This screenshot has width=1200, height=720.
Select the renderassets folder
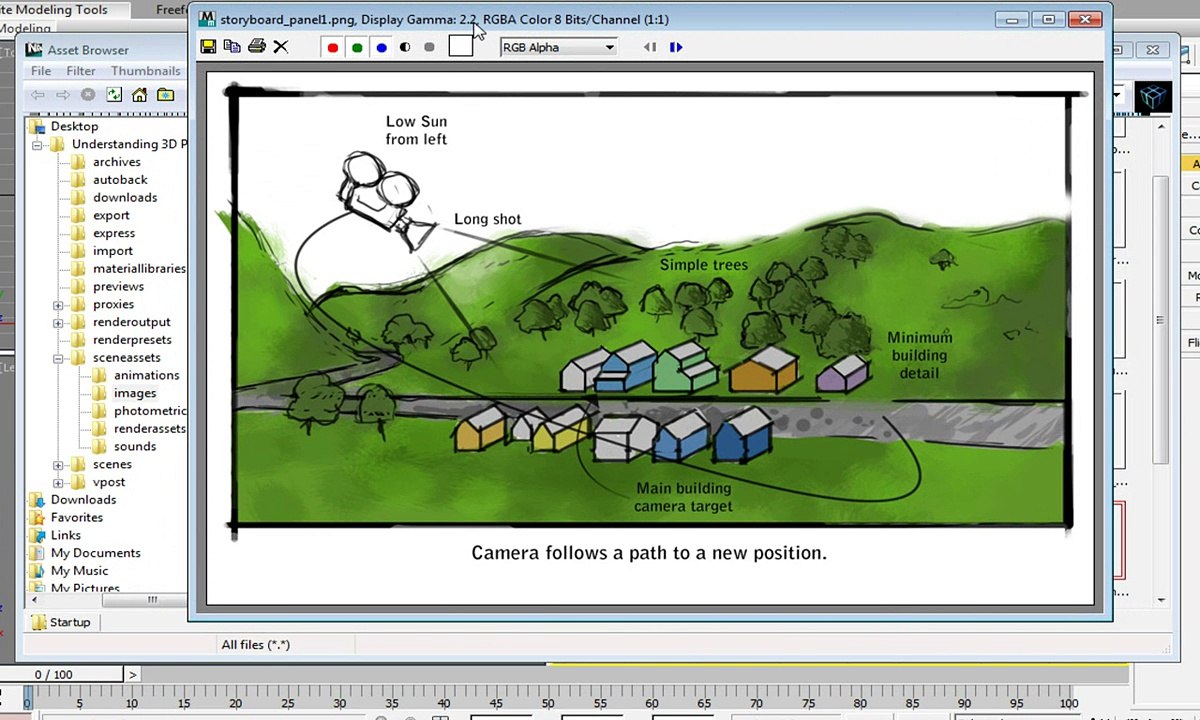point(150,429)
